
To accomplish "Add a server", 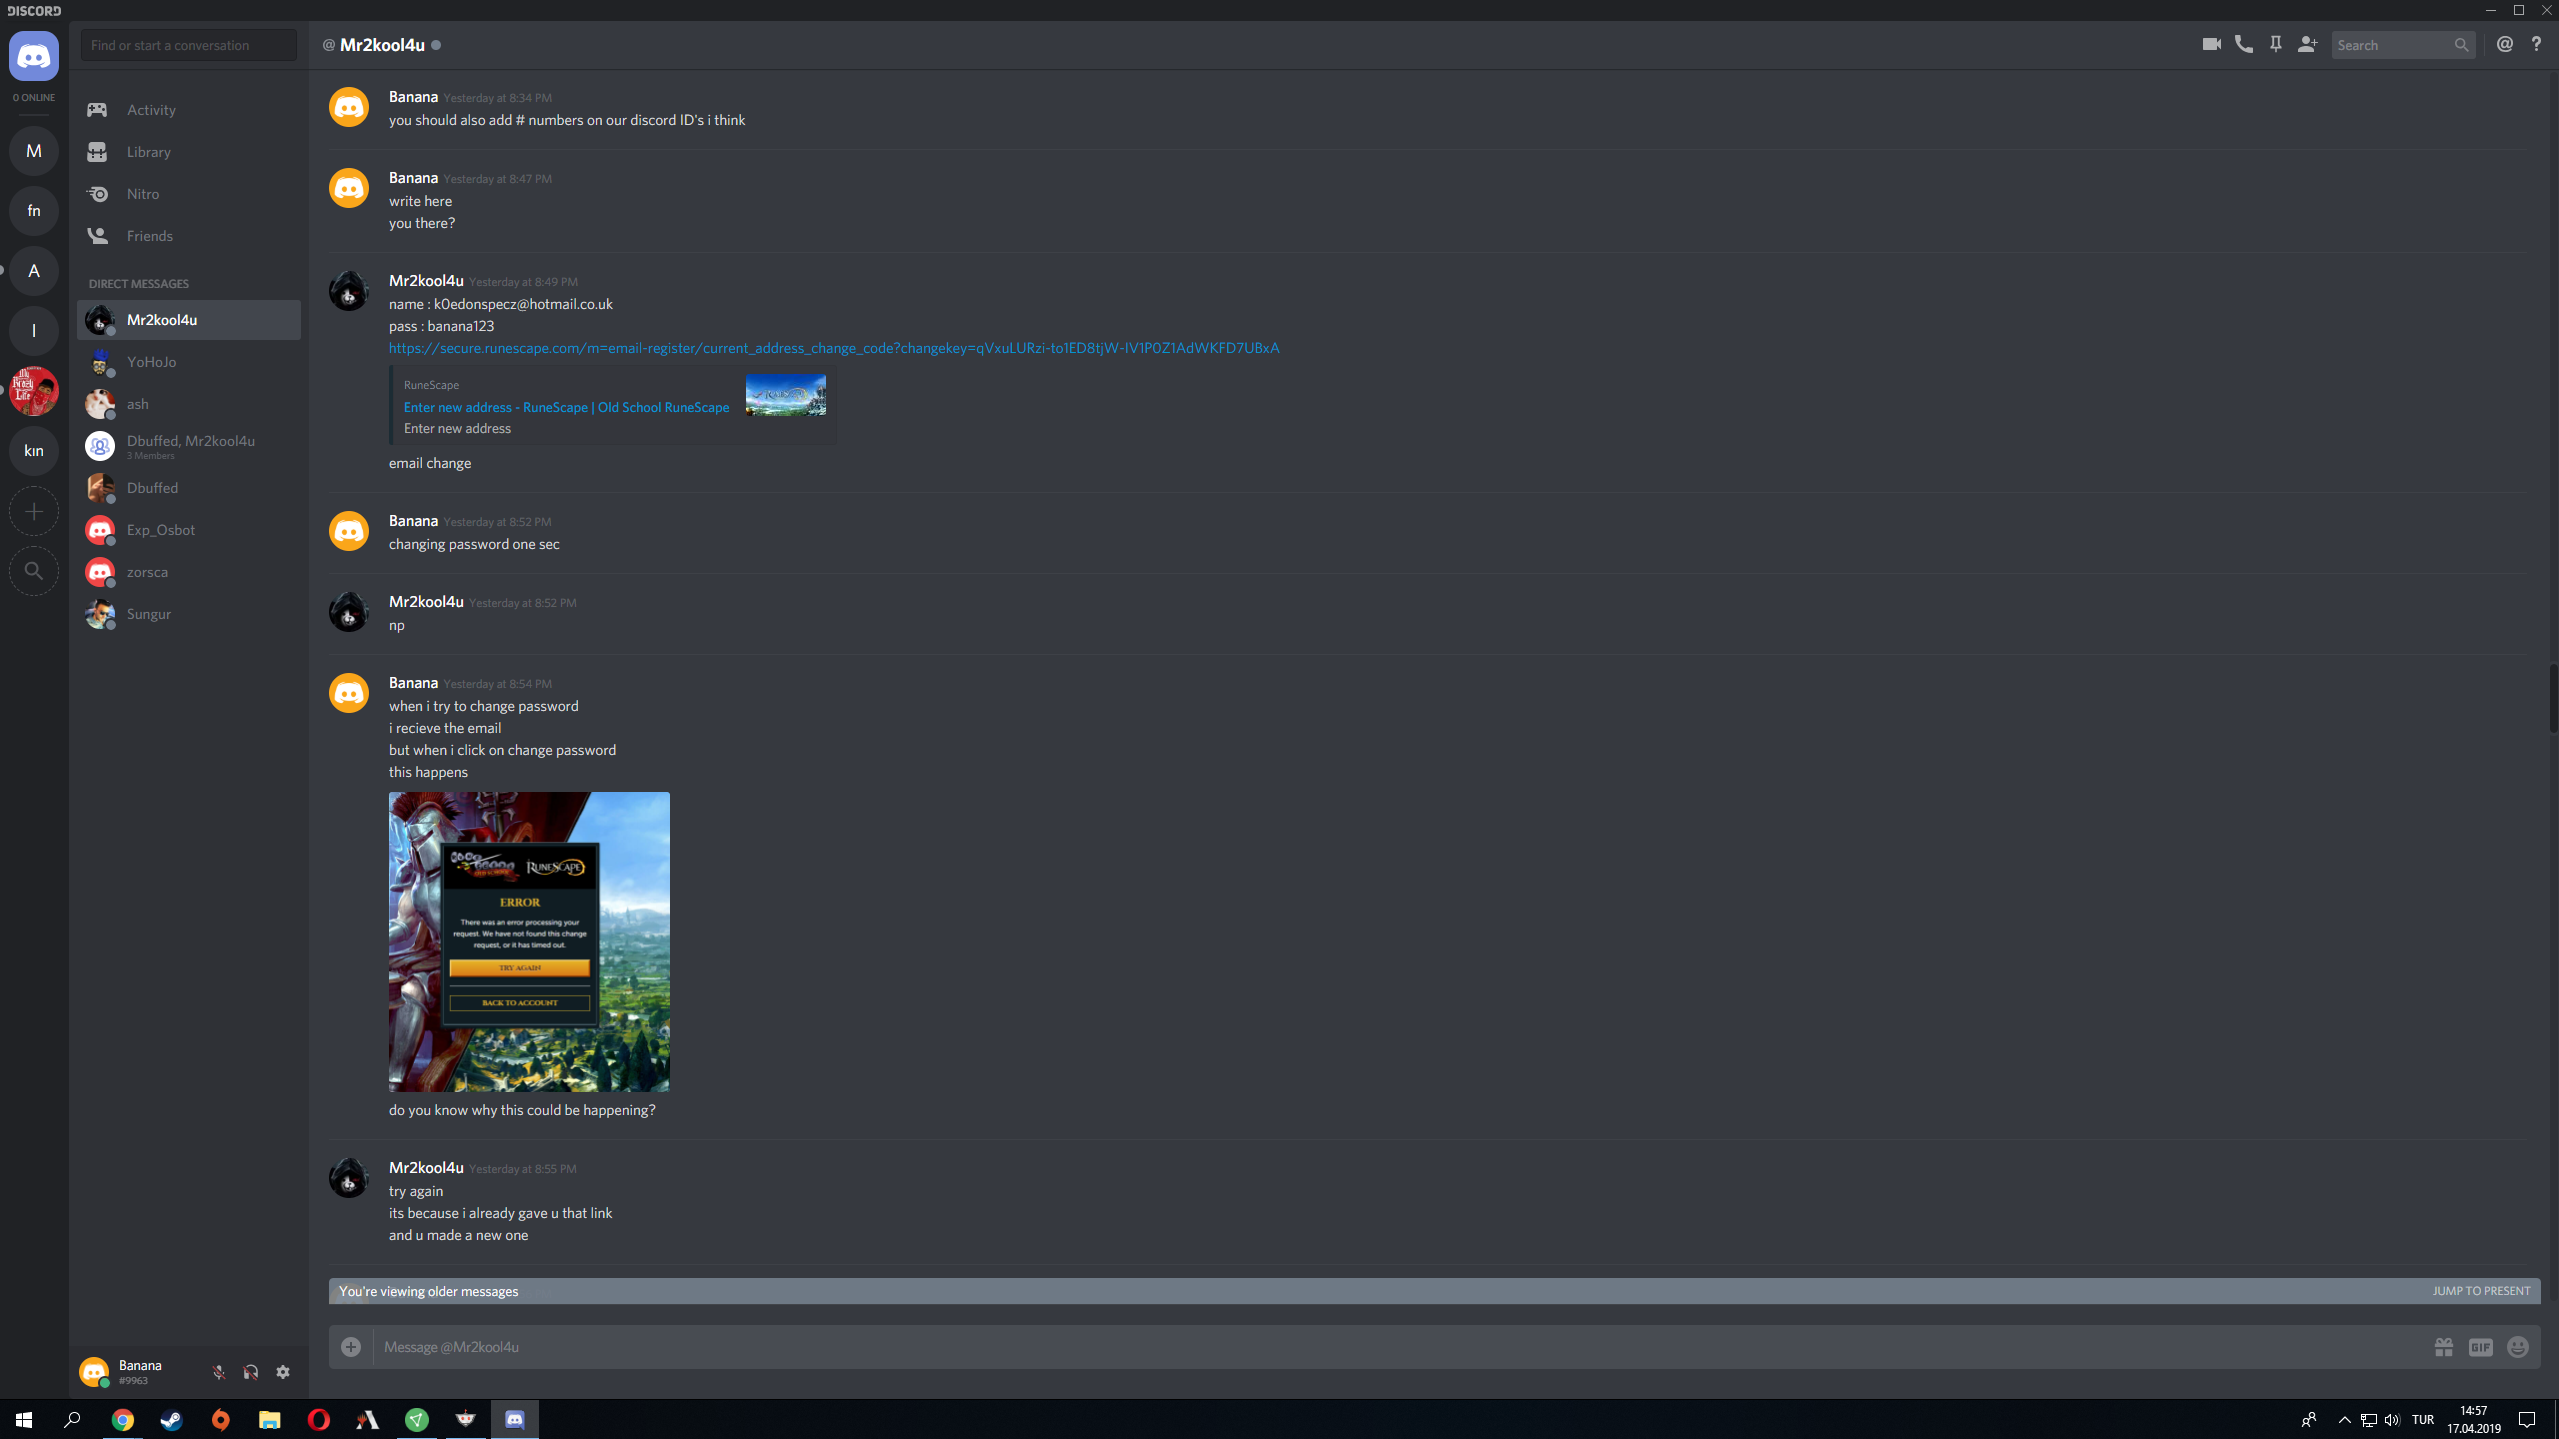I will point(34,511).
